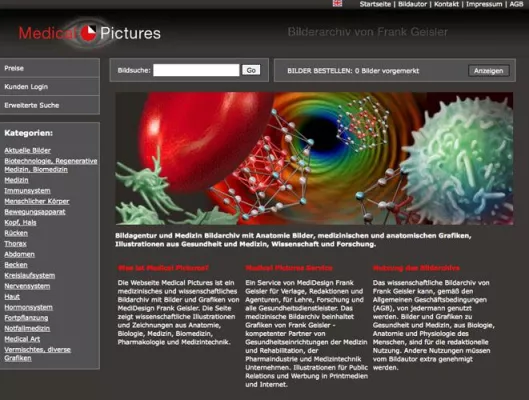Open the Impressum page
This screenshot has height=400, width=529.
click(484, 4)
